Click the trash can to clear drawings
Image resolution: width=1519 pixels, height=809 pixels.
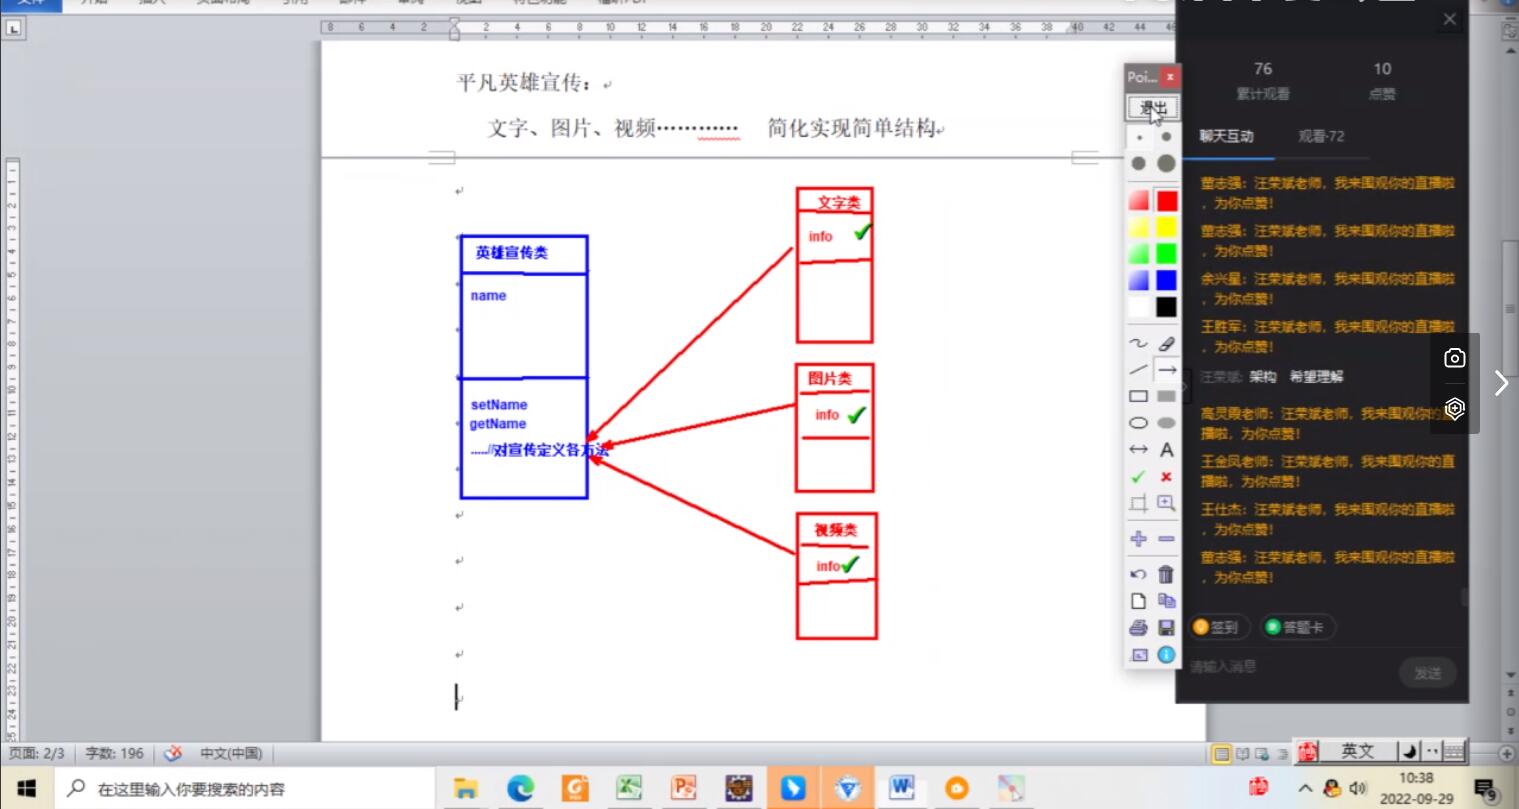pos(1166,574)
